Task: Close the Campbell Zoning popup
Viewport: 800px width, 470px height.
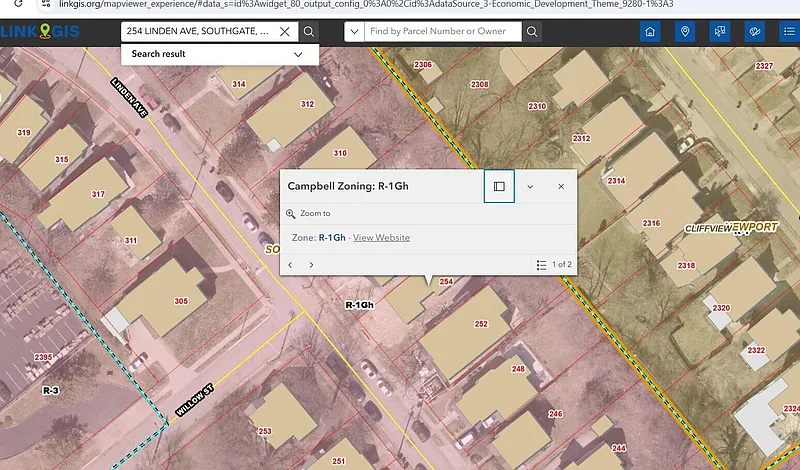Action: 561,186
